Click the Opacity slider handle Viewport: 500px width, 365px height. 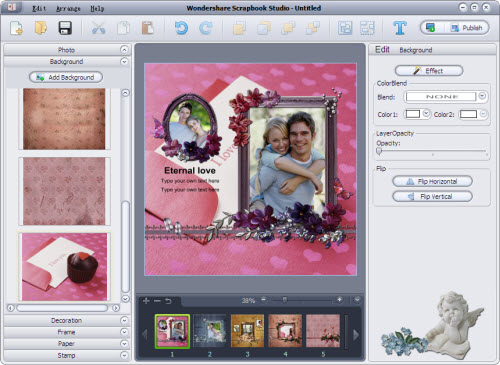379,152
